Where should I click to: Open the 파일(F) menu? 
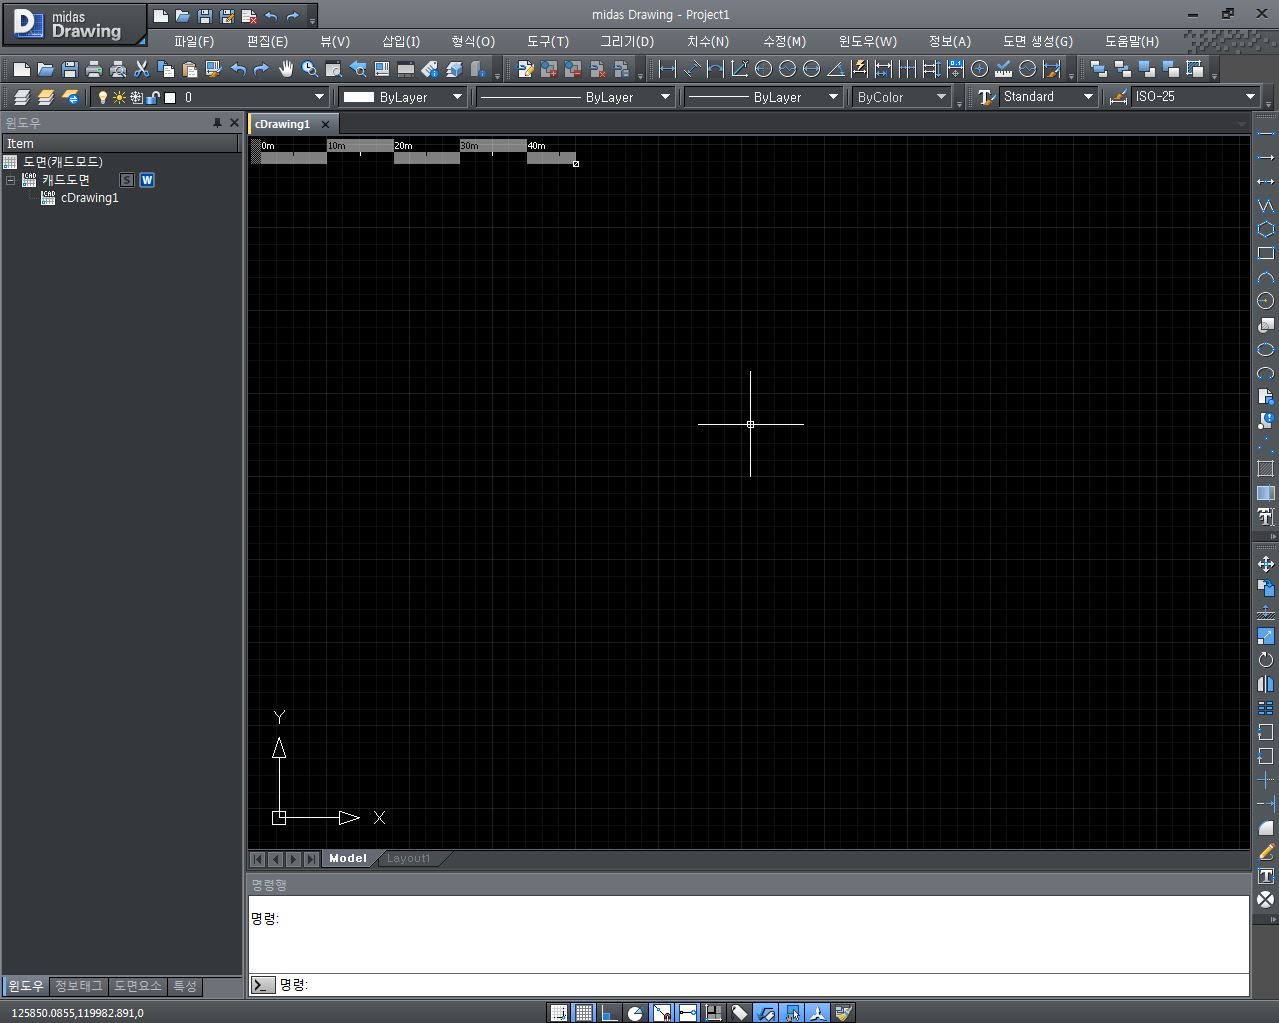pyautogui.click(x=193, y=41)
